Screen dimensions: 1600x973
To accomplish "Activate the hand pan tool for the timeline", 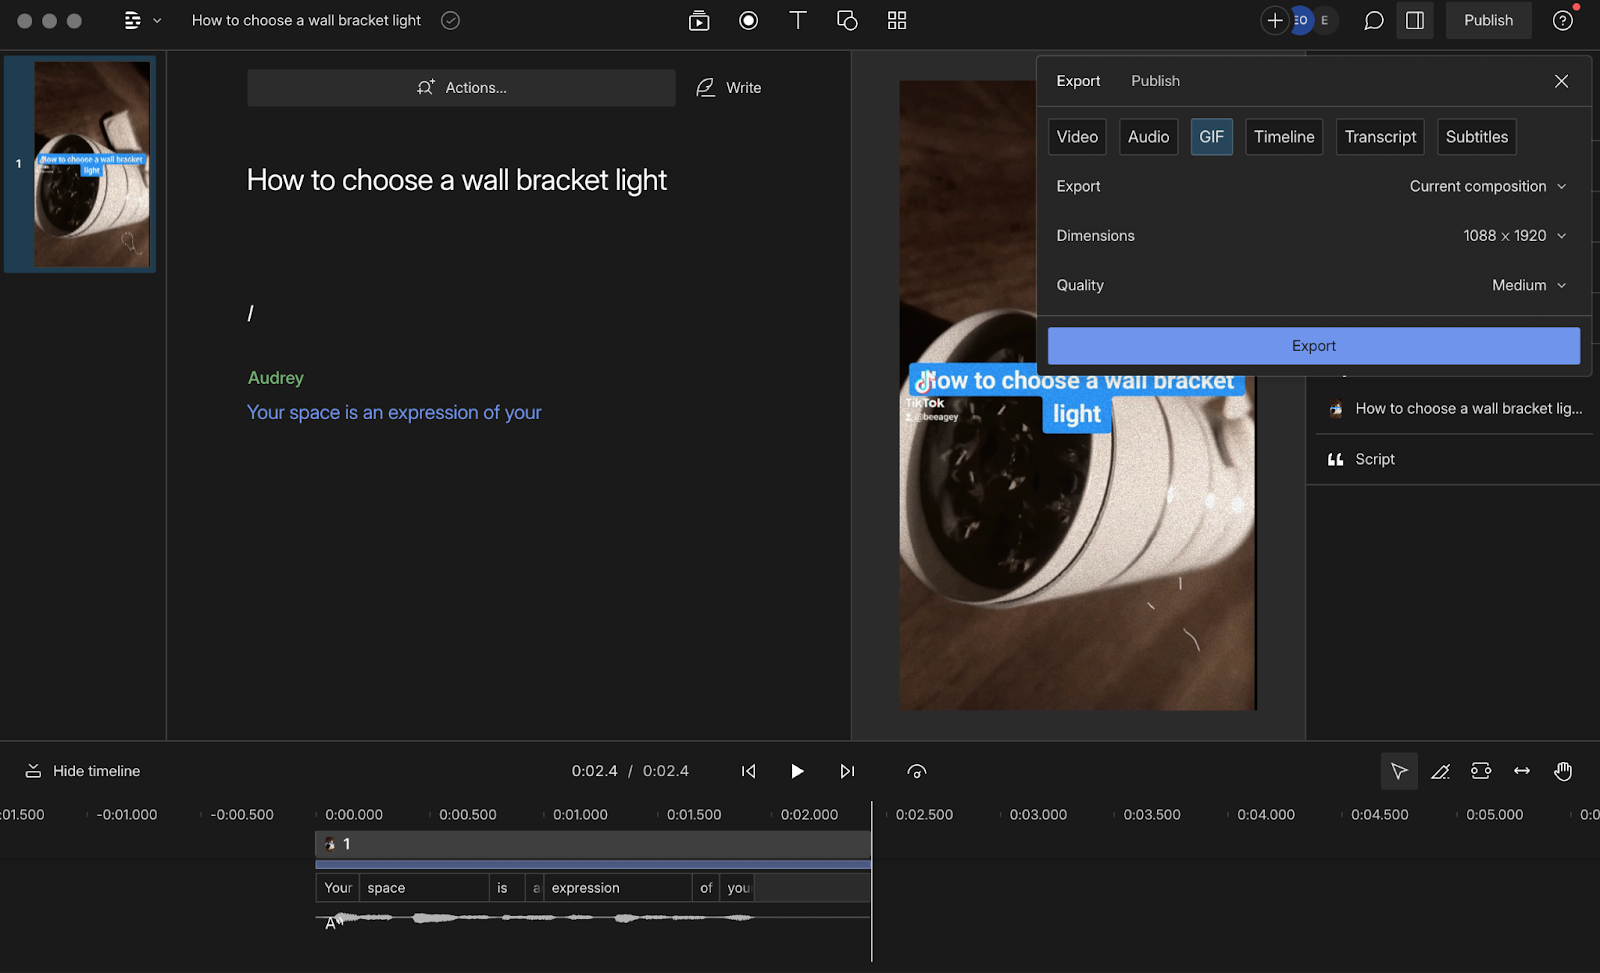I will click(1562, 771).
